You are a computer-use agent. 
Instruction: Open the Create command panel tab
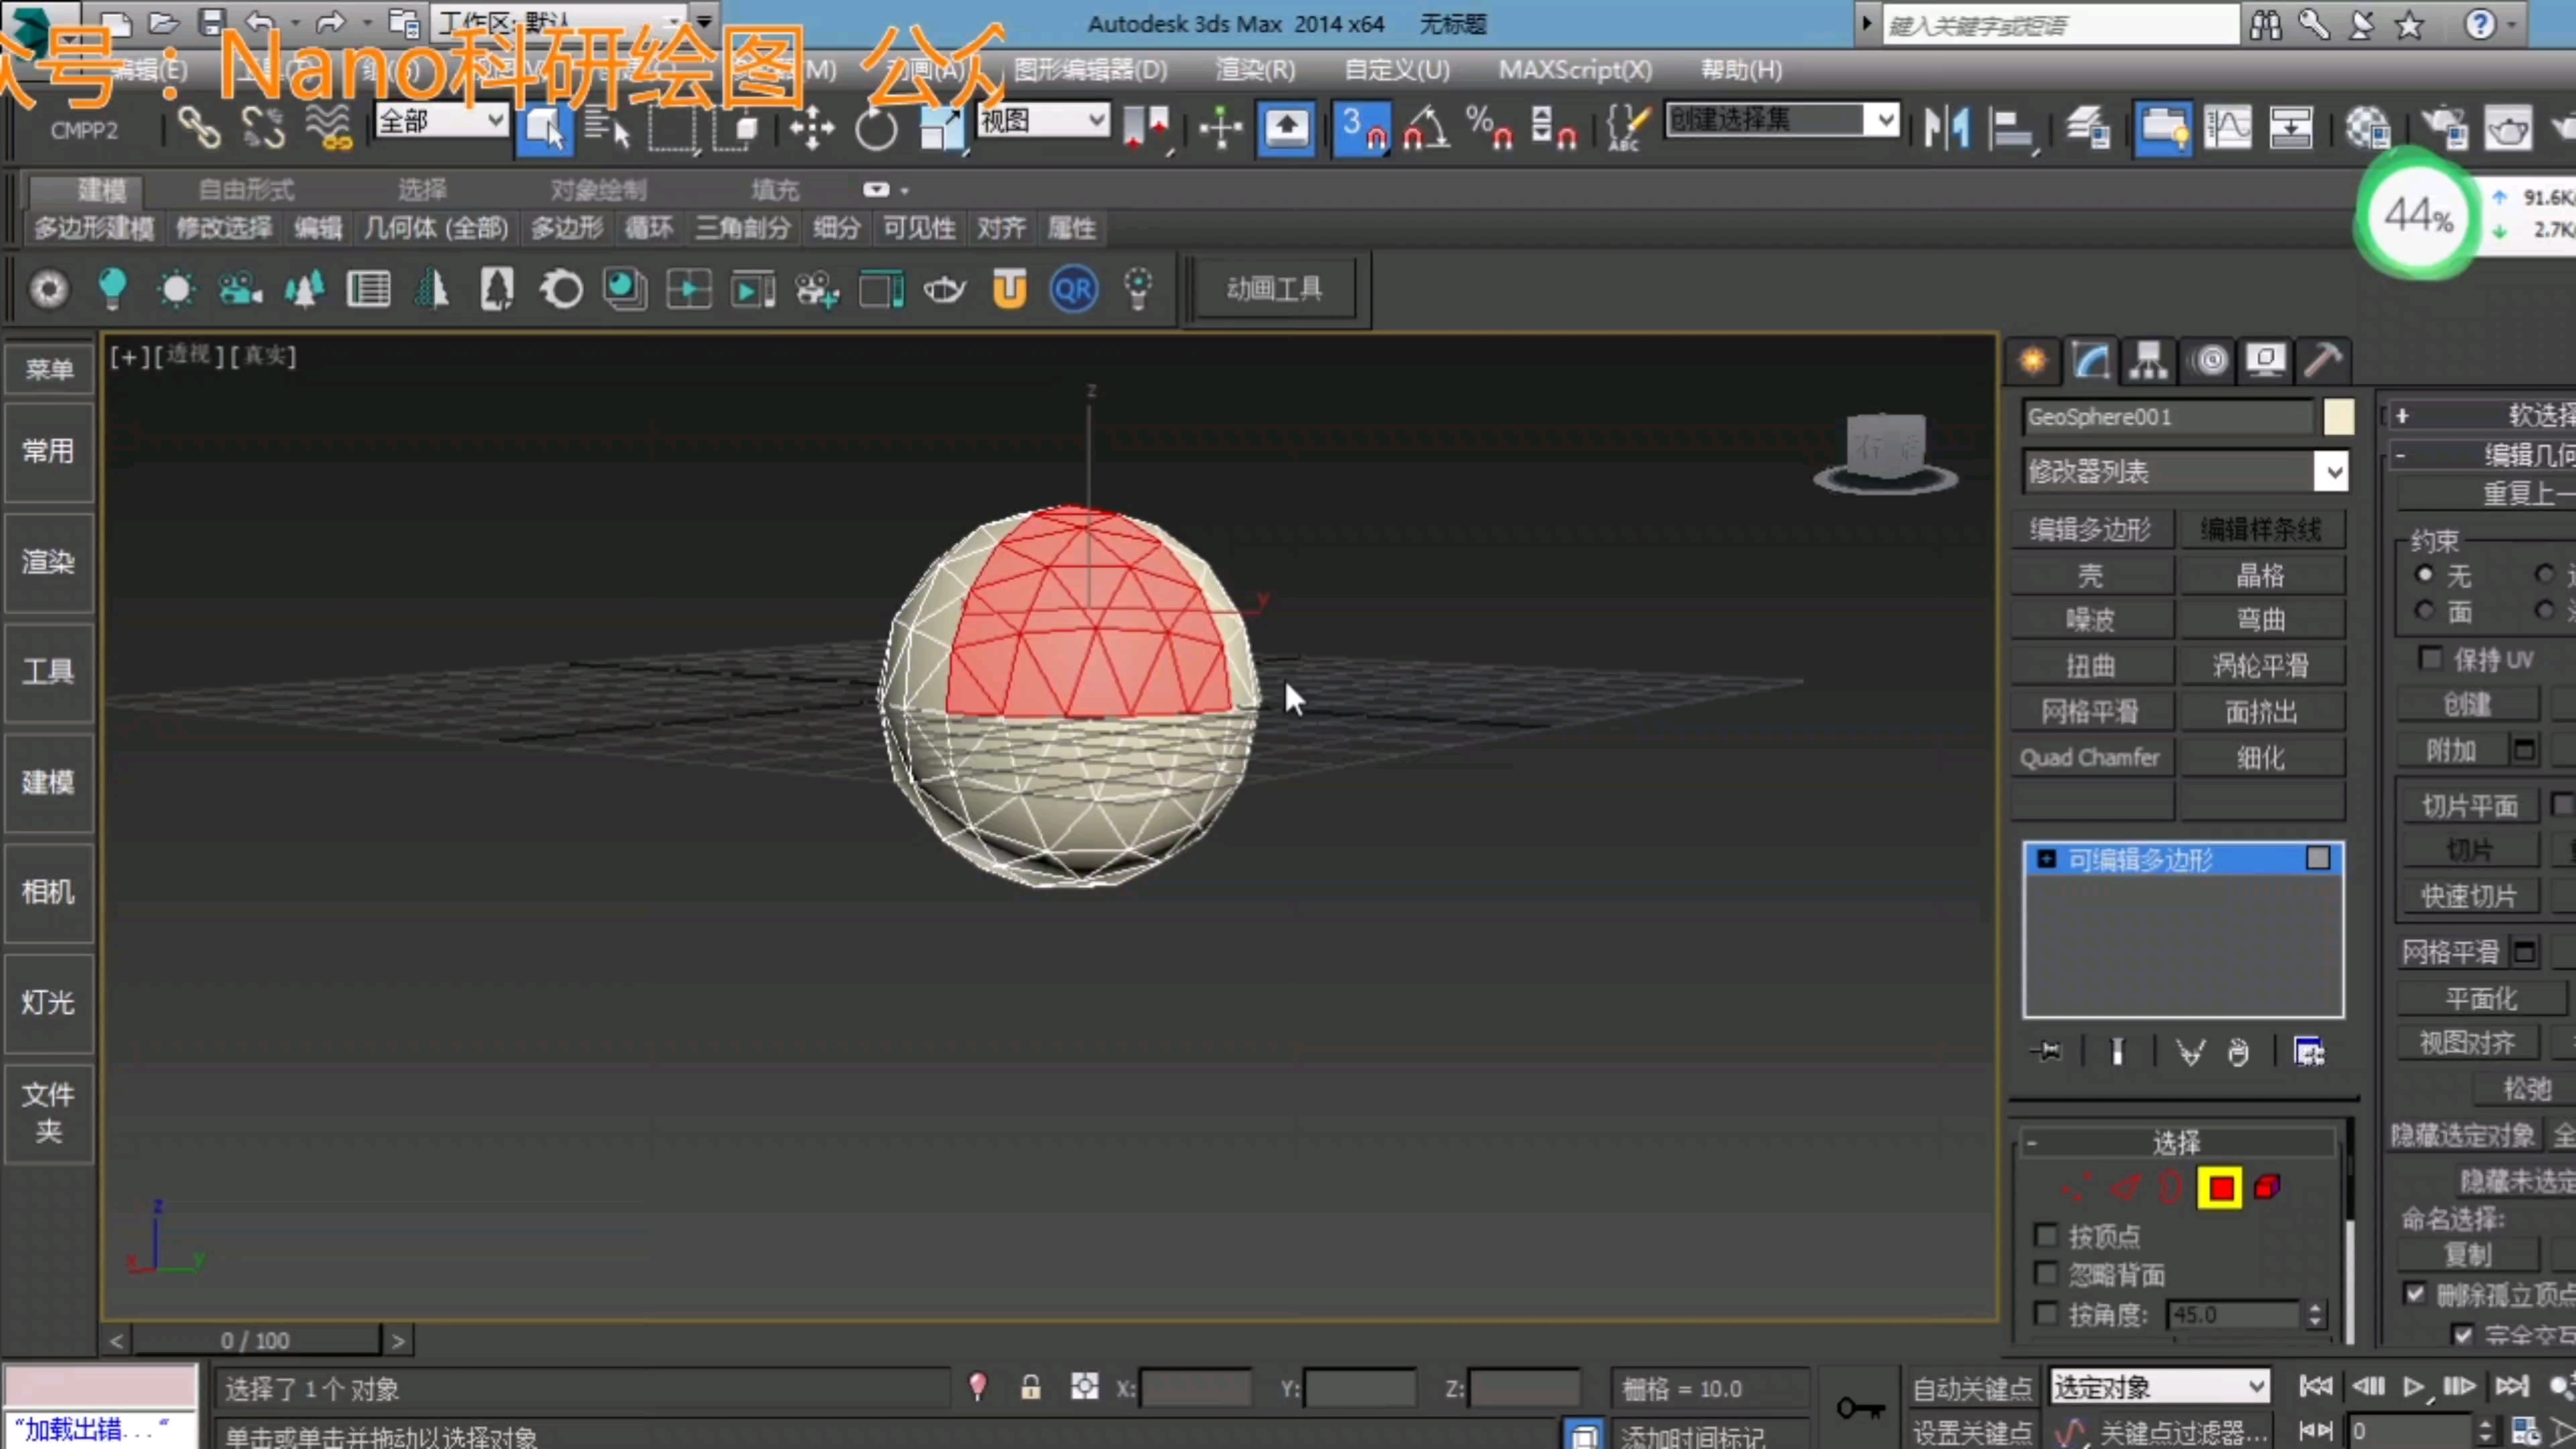click(x=2032, y=360)
